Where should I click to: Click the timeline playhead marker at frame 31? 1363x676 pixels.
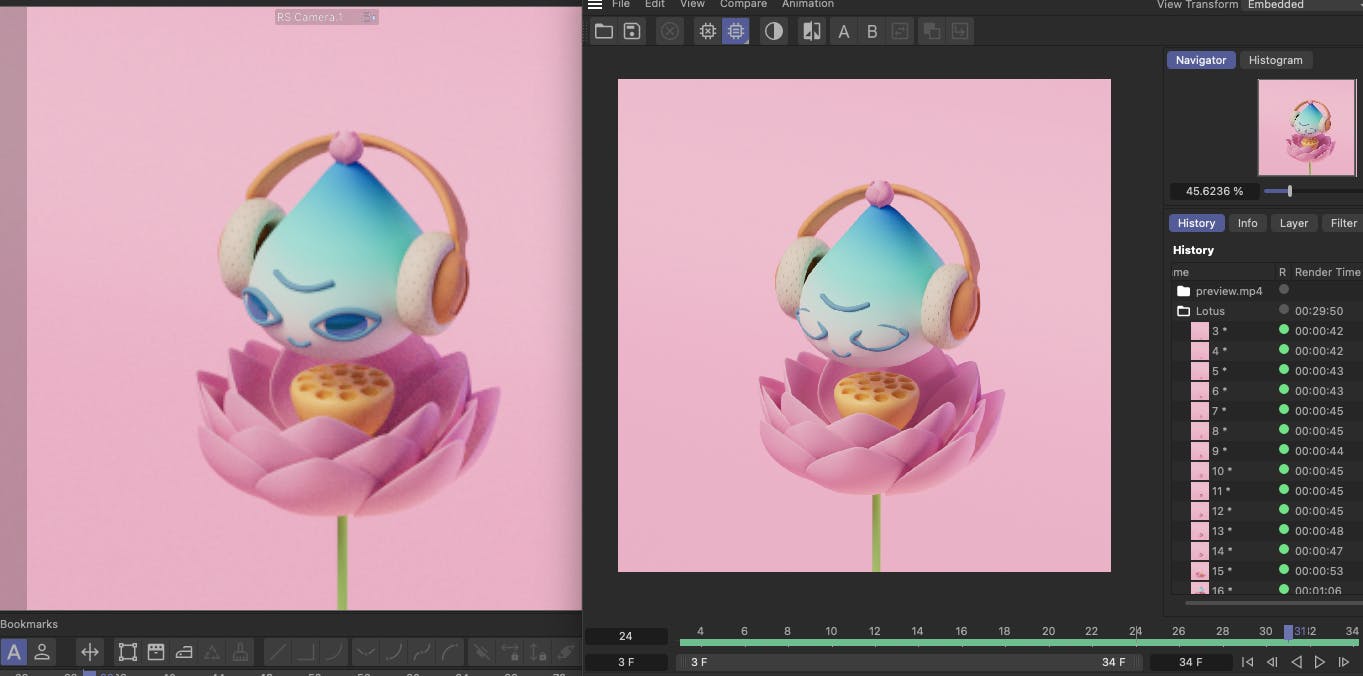click(1289, 631)
